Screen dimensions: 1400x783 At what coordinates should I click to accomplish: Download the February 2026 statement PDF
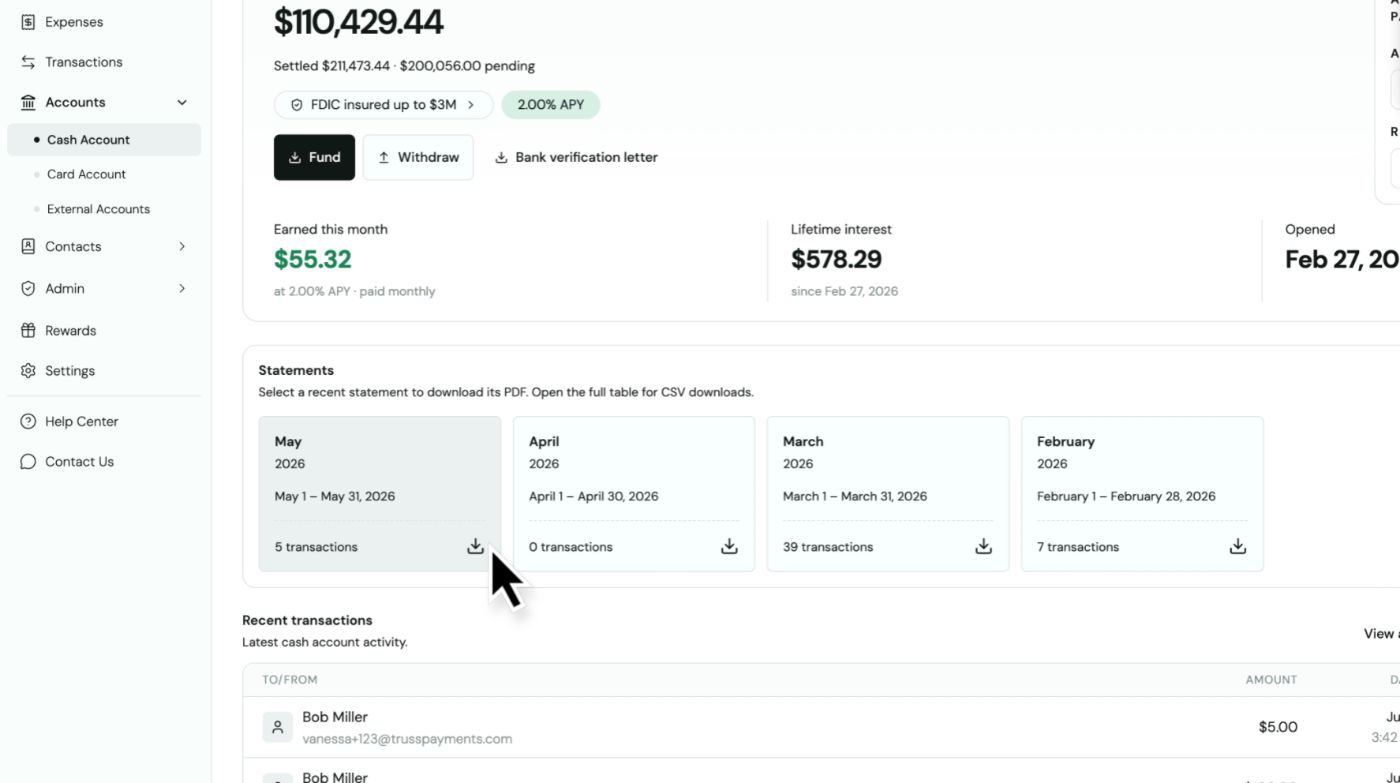1237,546
